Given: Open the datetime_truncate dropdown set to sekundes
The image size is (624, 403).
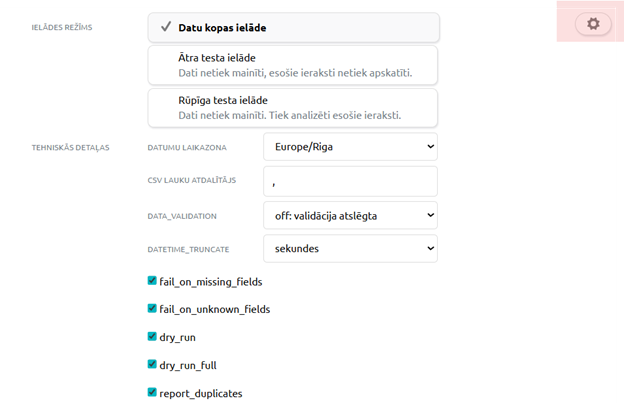Looking at the screenshot, I should pyautogui.click(x=350, y=249).
